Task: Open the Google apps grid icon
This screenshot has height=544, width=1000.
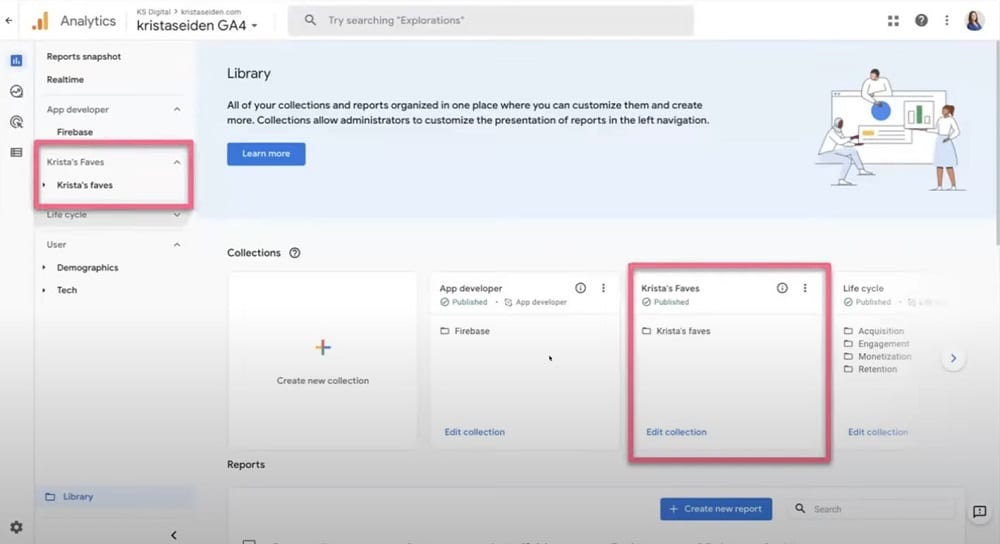Action: tap(893, 21)
